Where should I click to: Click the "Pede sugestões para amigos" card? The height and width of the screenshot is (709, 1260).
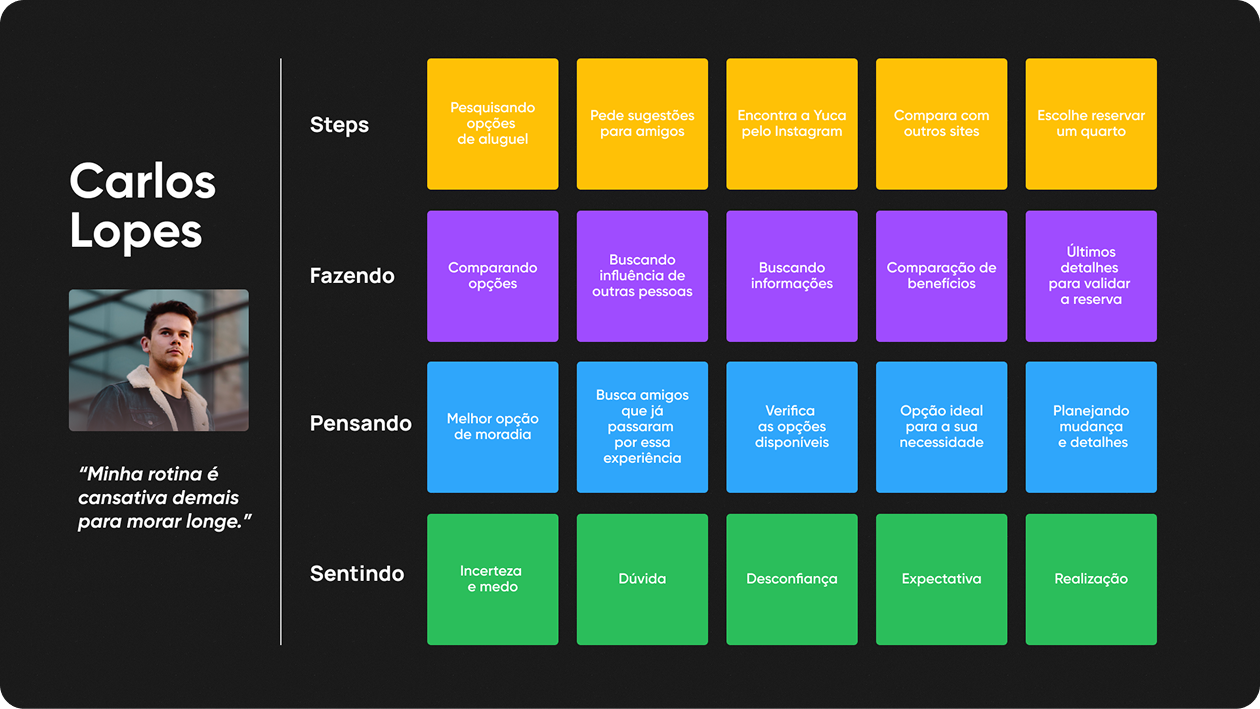click(x=642, y=124)
